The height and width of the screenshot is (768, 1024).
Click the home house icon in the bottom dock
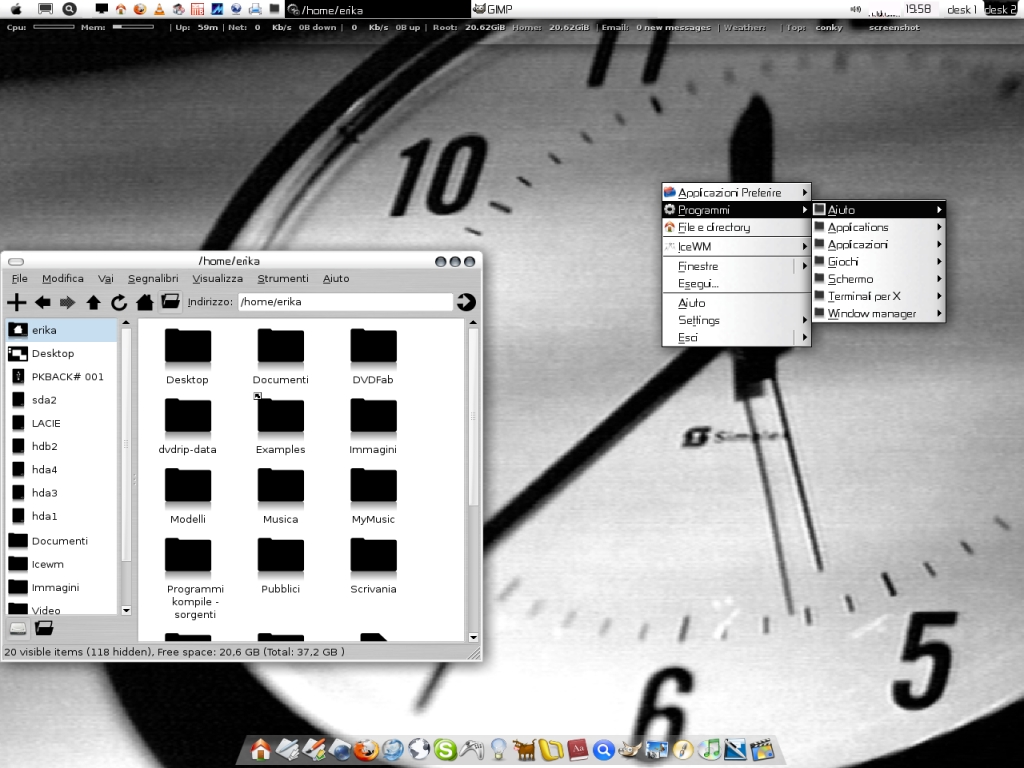point(261,749)
